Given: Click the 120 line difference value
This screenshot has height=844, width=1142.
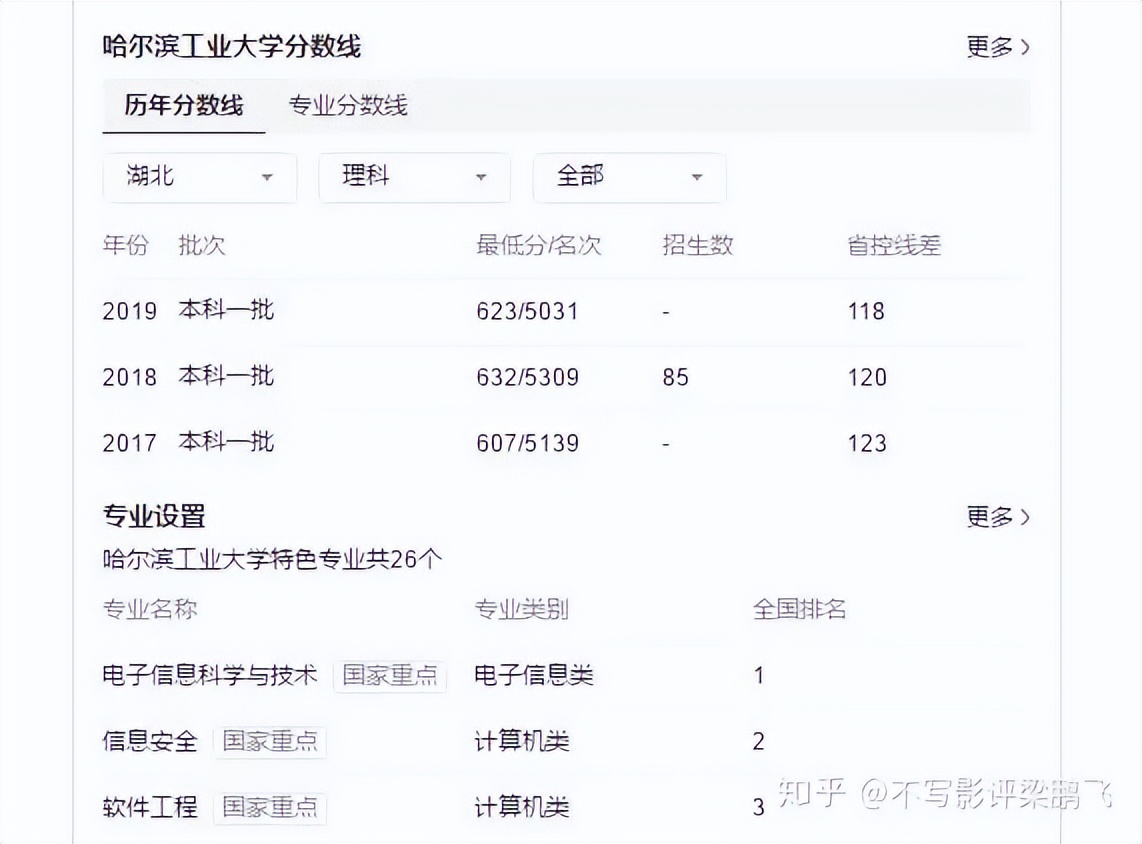Looking at the screenshot, I should [x=867, y=377].
